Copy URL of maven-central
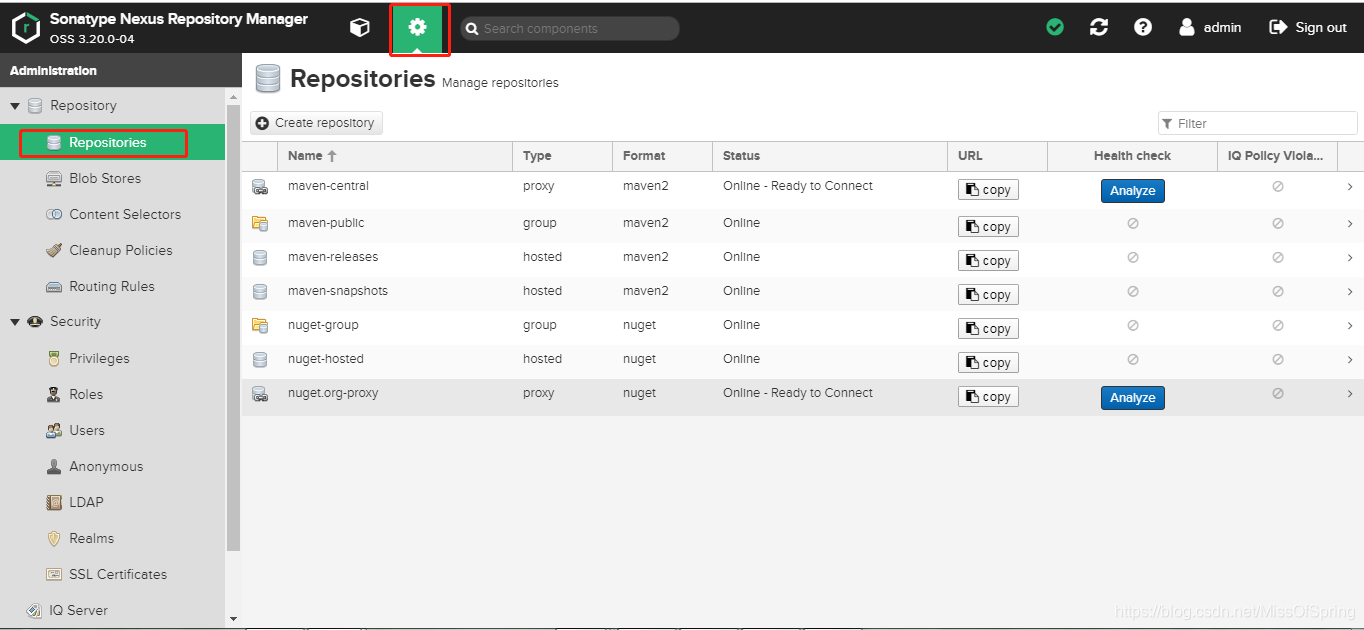 [988, 190]
